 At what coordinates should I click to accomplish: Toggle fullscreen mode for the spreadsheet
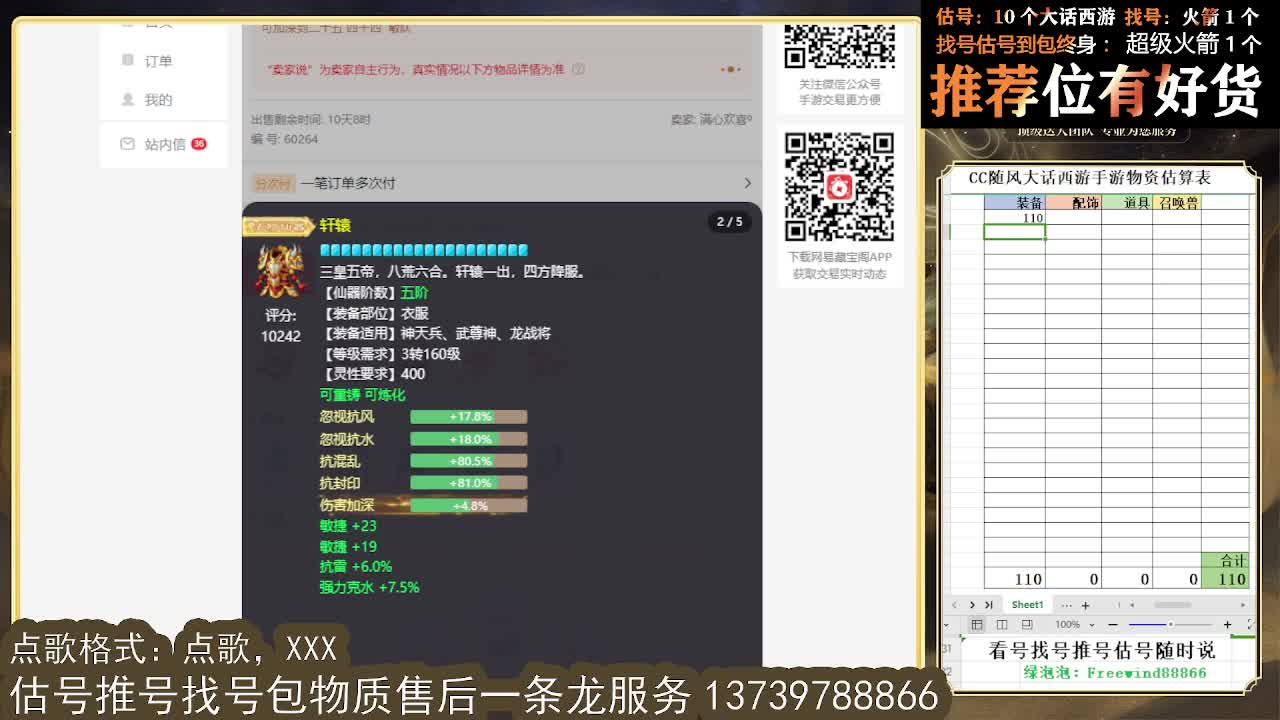[x=1250, y=624]
